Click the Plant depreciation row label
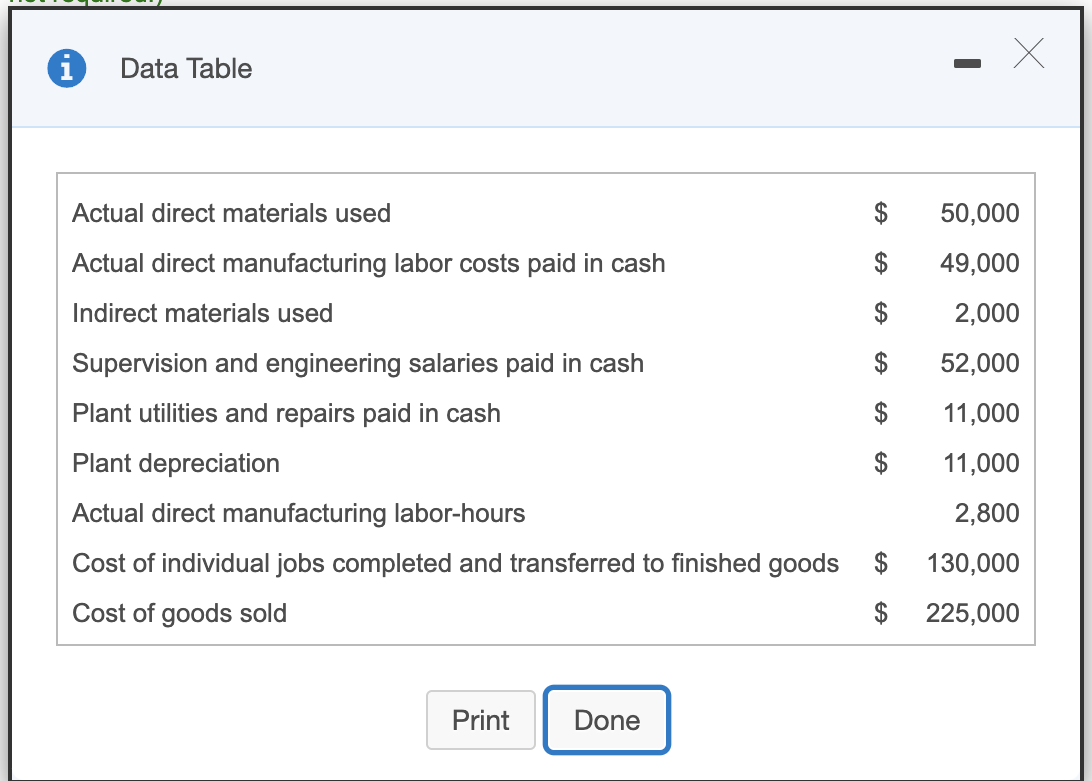This screenshot has height=781, width=1092. point(176,463)
